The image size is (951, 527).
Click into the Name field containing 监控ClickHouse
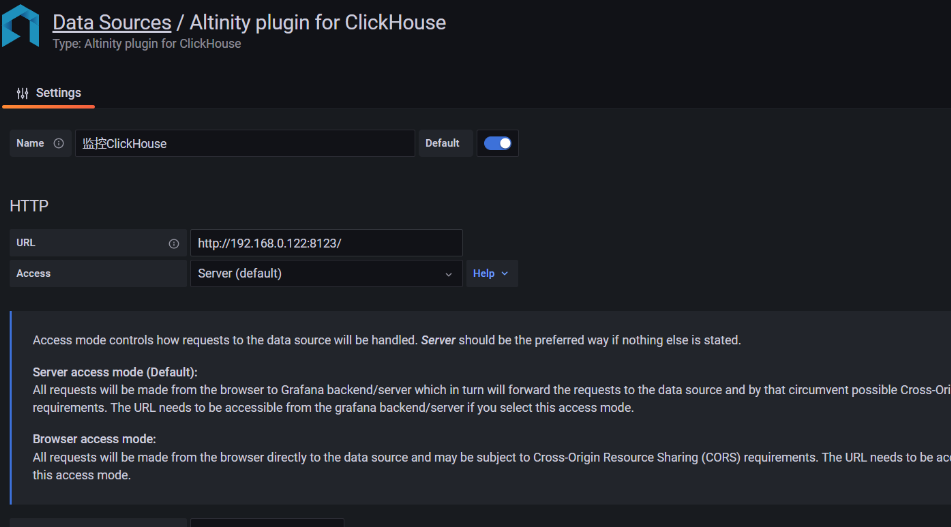[245, 144]
